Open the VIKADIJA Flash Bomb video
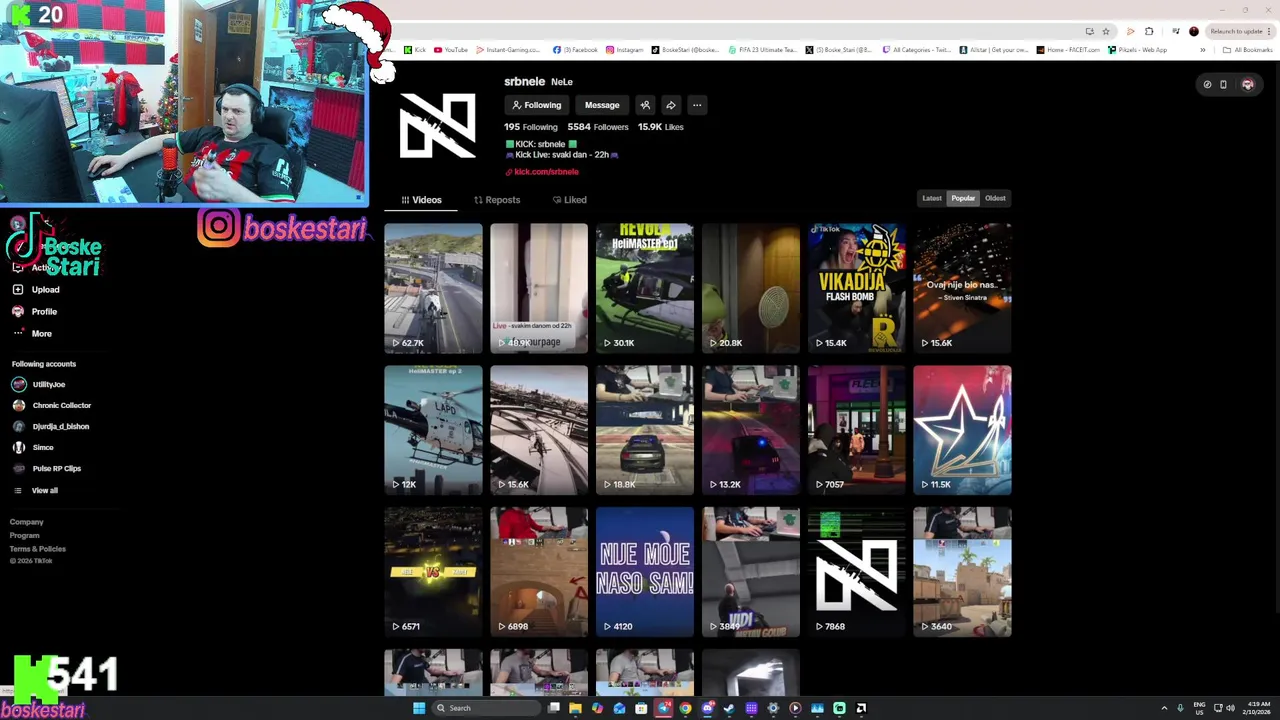1280x720 pixels. coord(857,288)
